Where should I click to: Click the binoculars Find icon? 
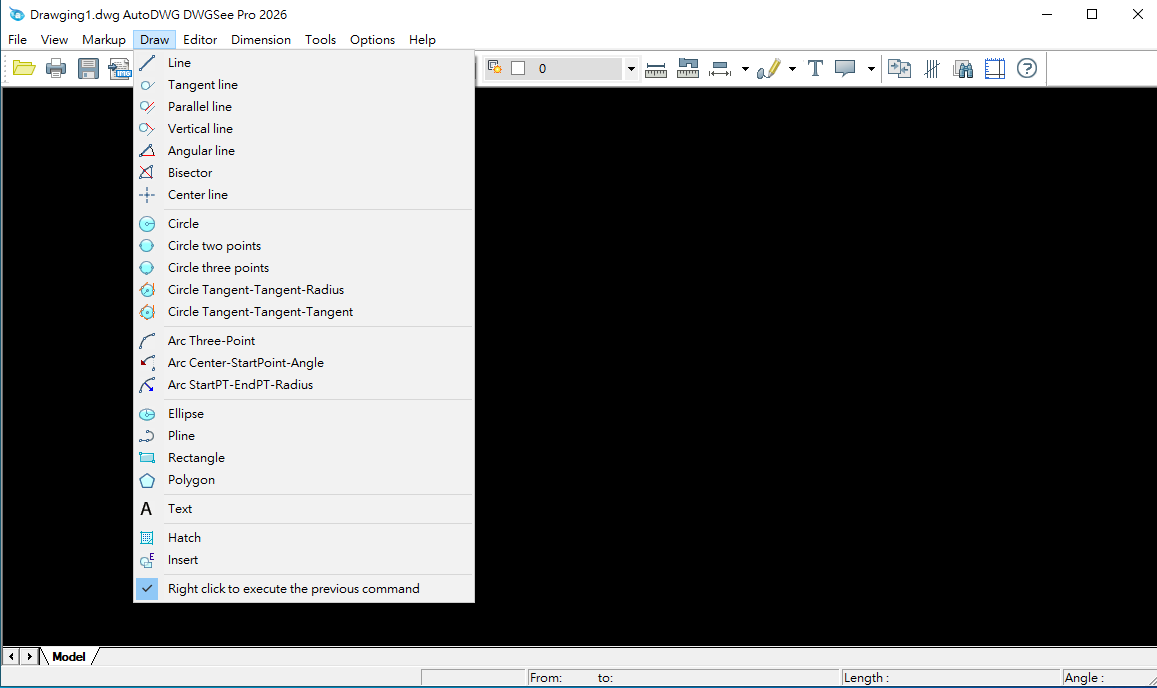(x=963, y=68)
